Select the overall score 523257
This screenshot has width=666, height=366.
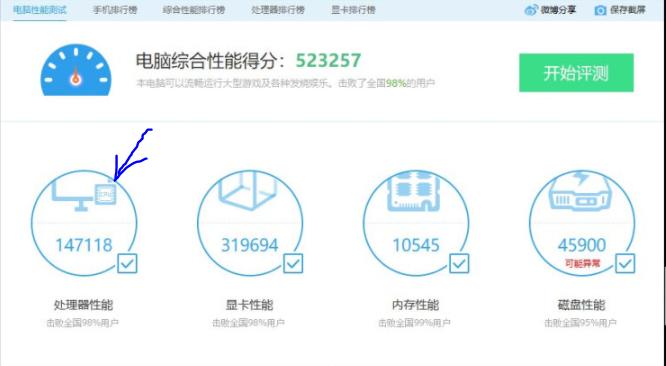(x=328, y=60)
